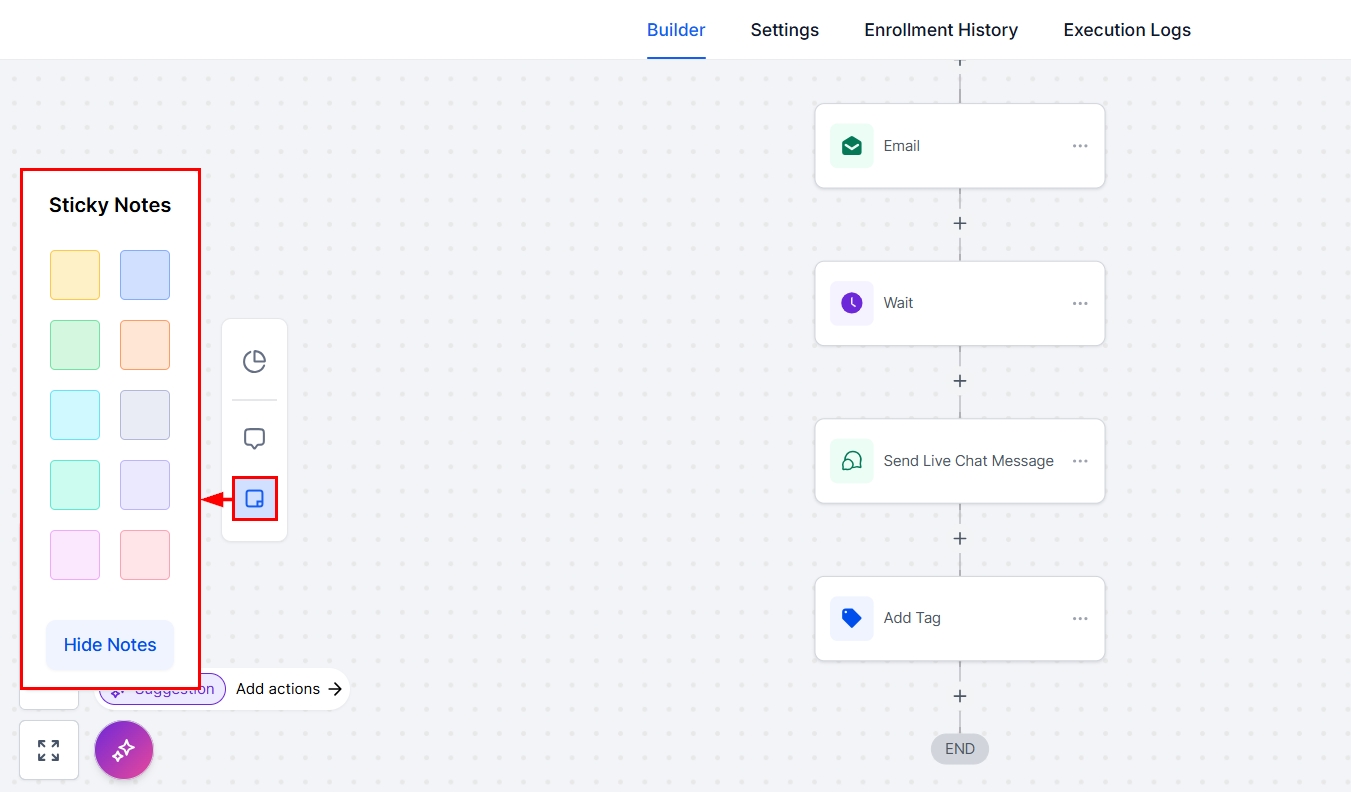Click the fullscreen expand icon

click(x=48, y=750)
